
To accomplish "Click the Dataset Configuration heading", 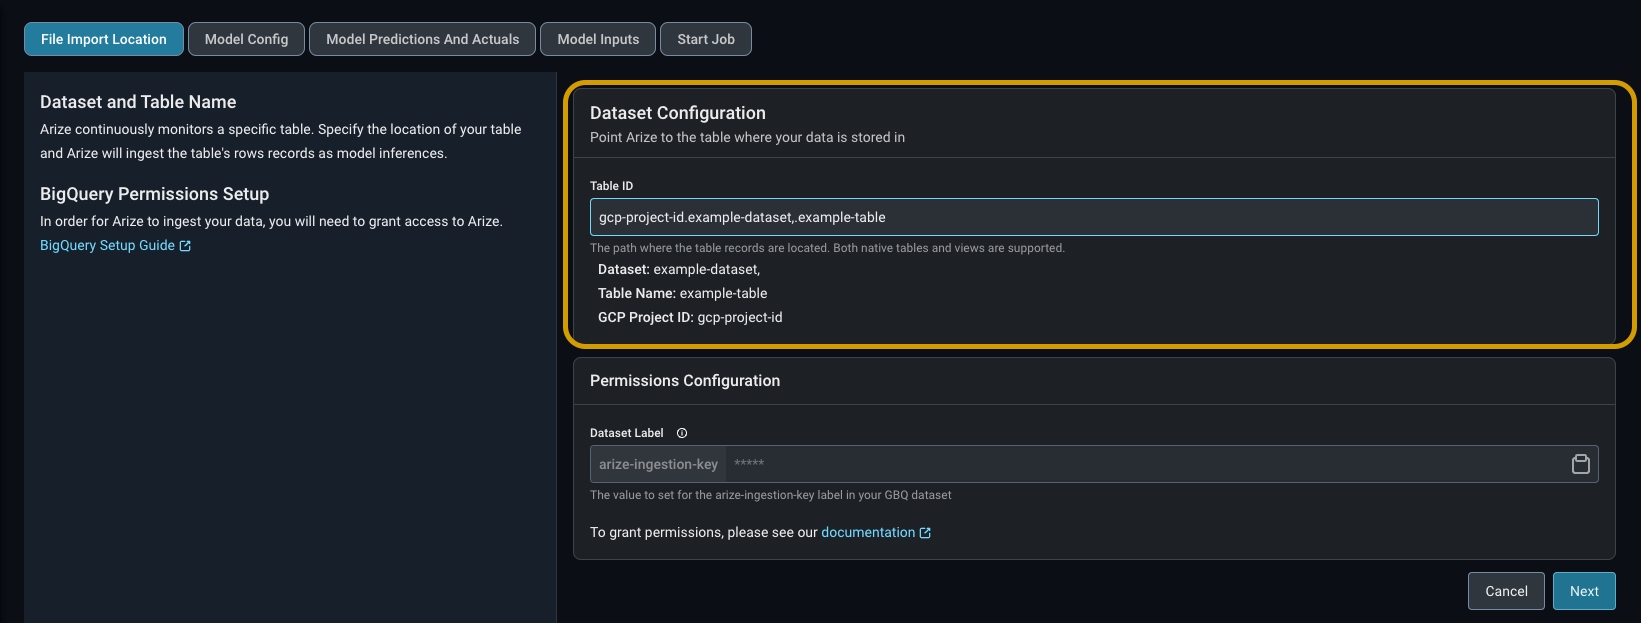I will point(677,113).
